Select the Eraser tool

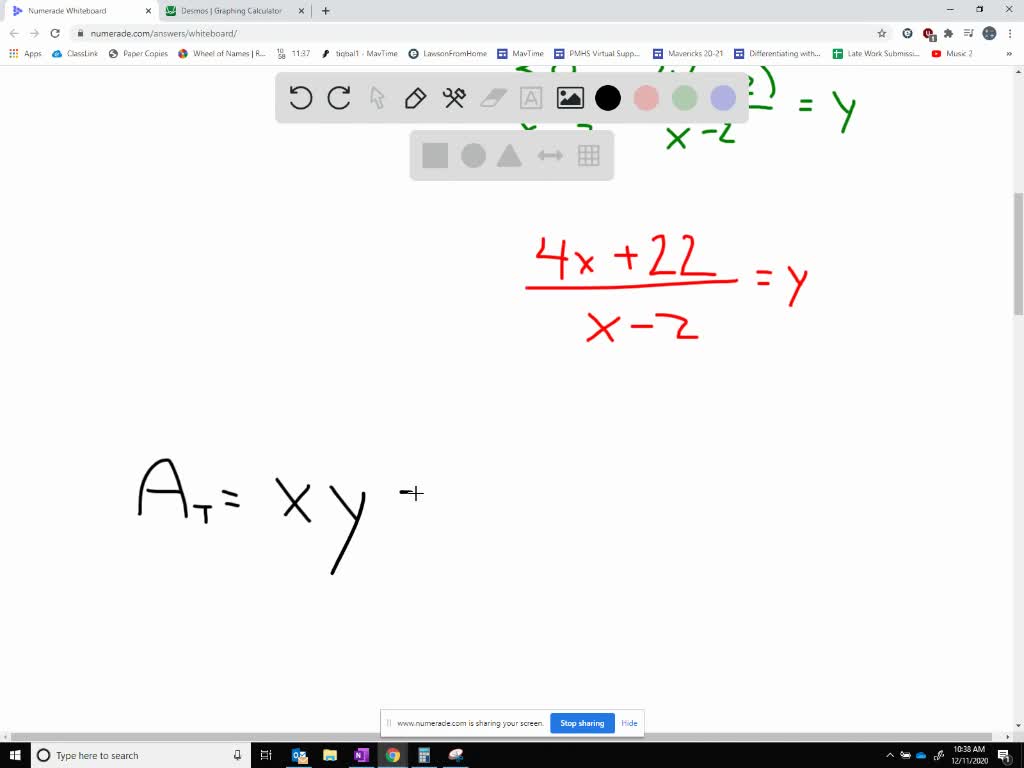[492, 98]
